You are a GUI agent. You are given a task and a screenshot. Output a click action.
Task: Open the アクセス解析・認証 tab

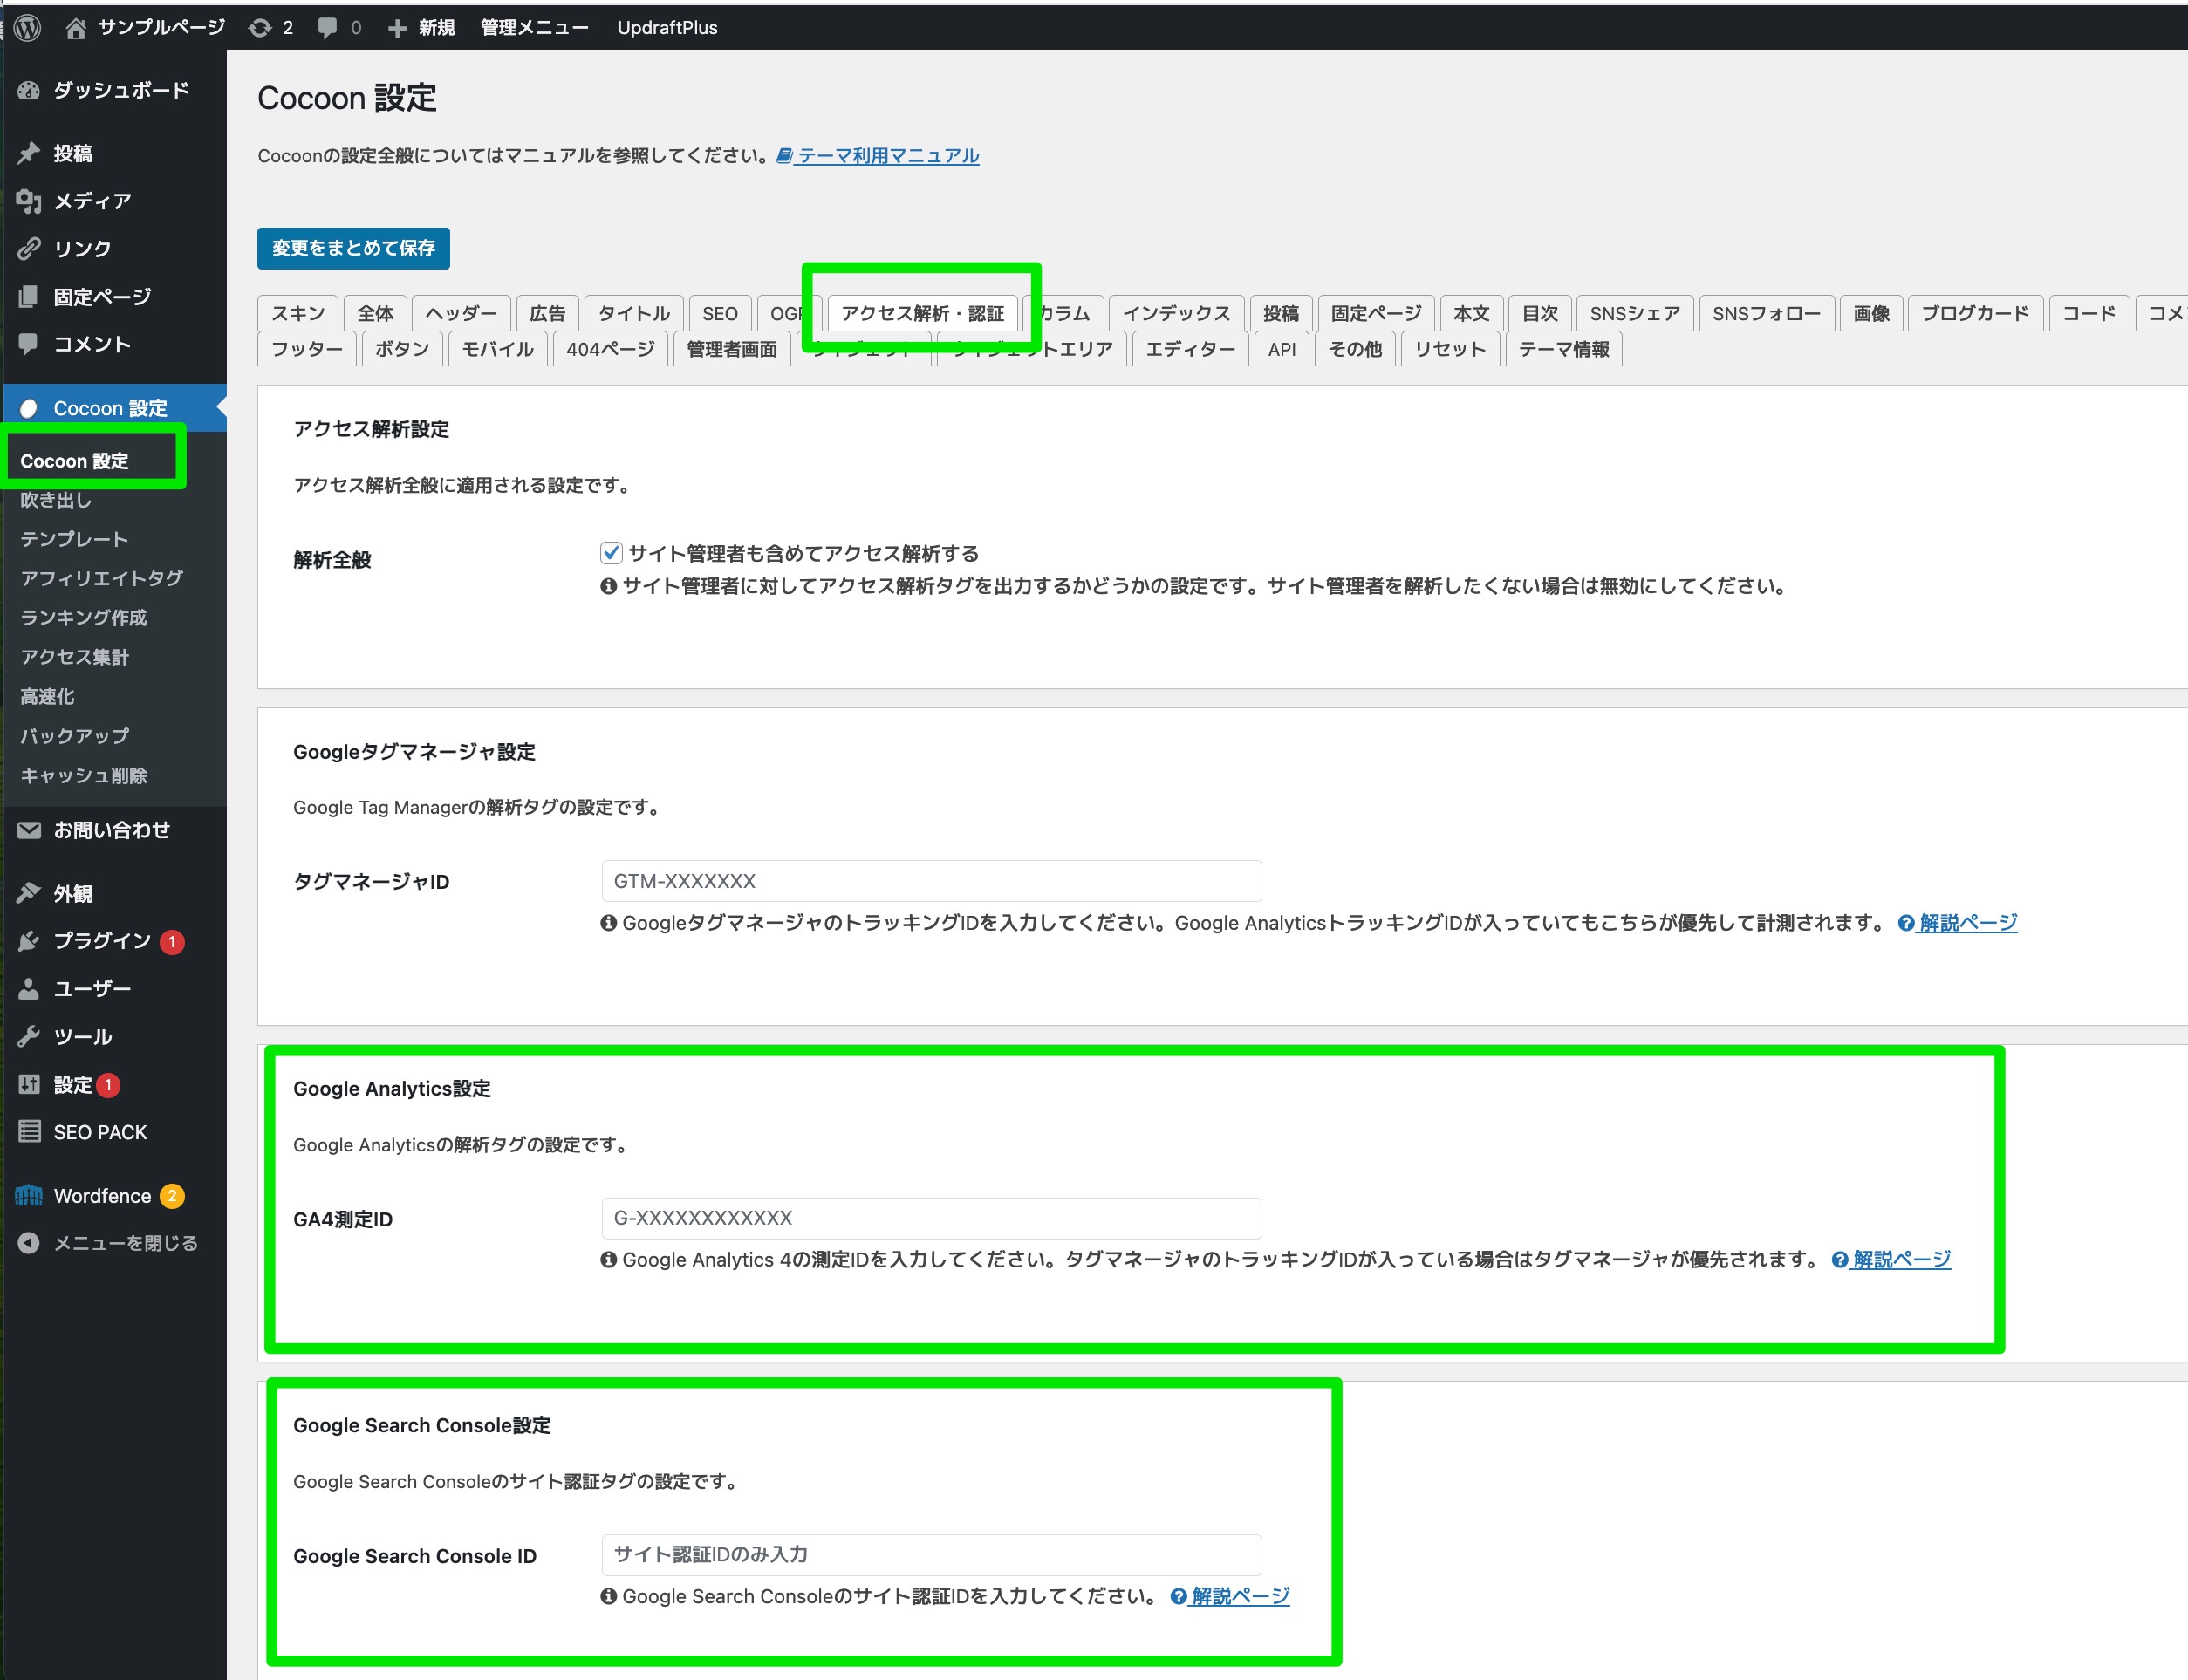click(x=922, y=314)
